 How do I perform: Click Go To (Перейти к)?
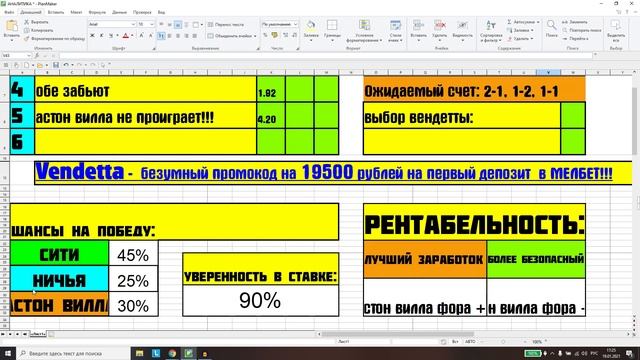click(x=576, y=38)
